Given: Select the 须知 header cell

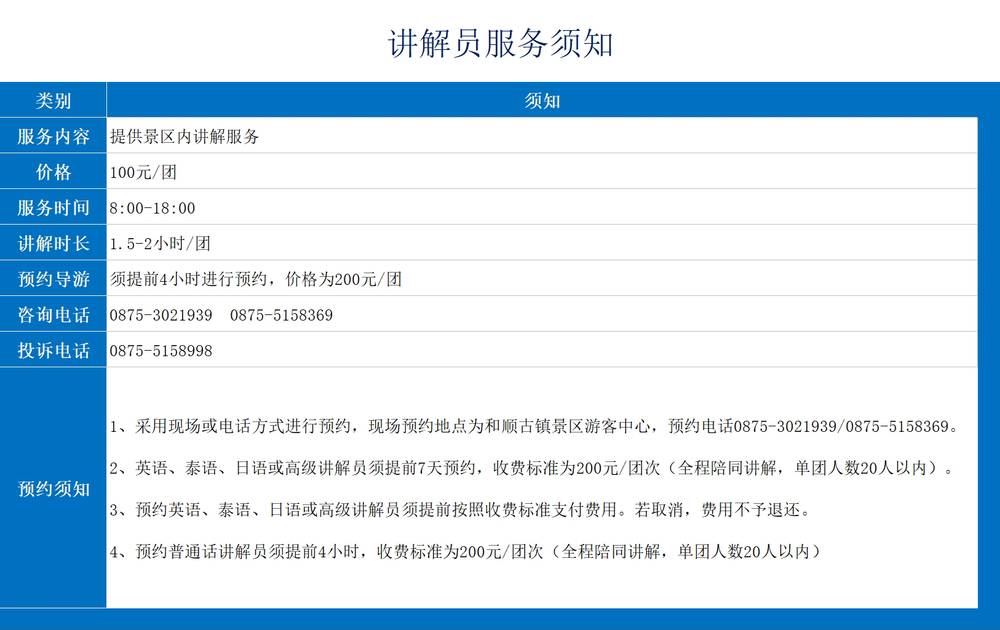Looking at the screenshot, I should [542, 100].
